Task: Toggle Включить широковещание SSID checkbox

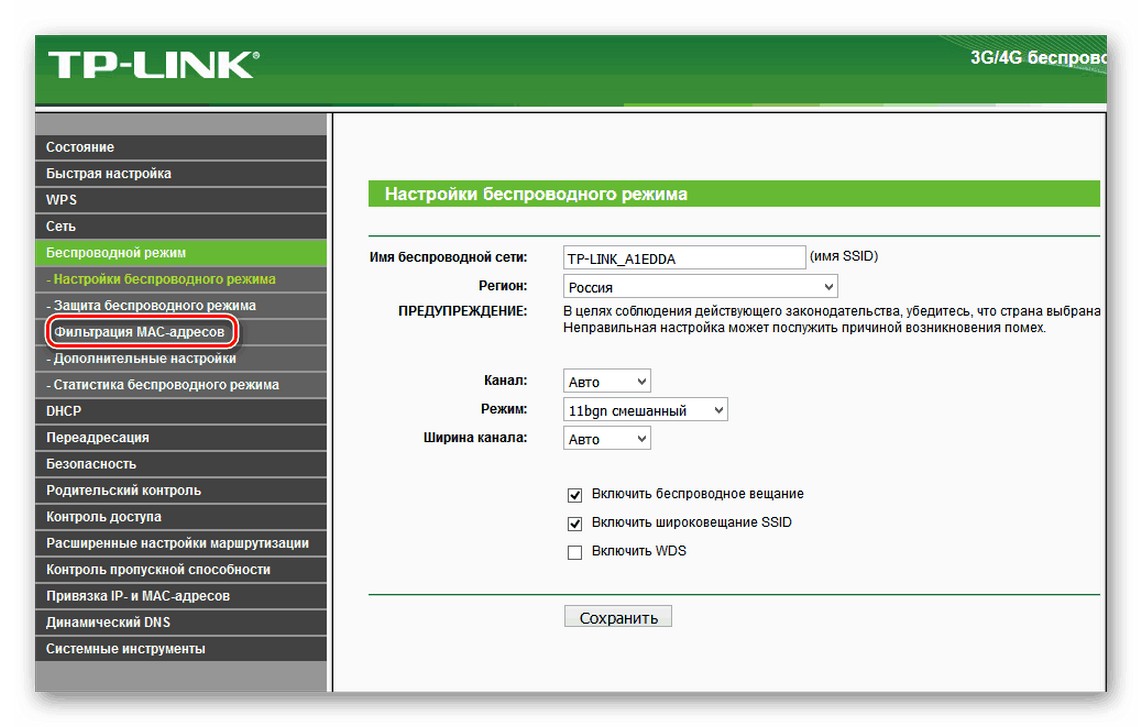Action: point(575,524)
